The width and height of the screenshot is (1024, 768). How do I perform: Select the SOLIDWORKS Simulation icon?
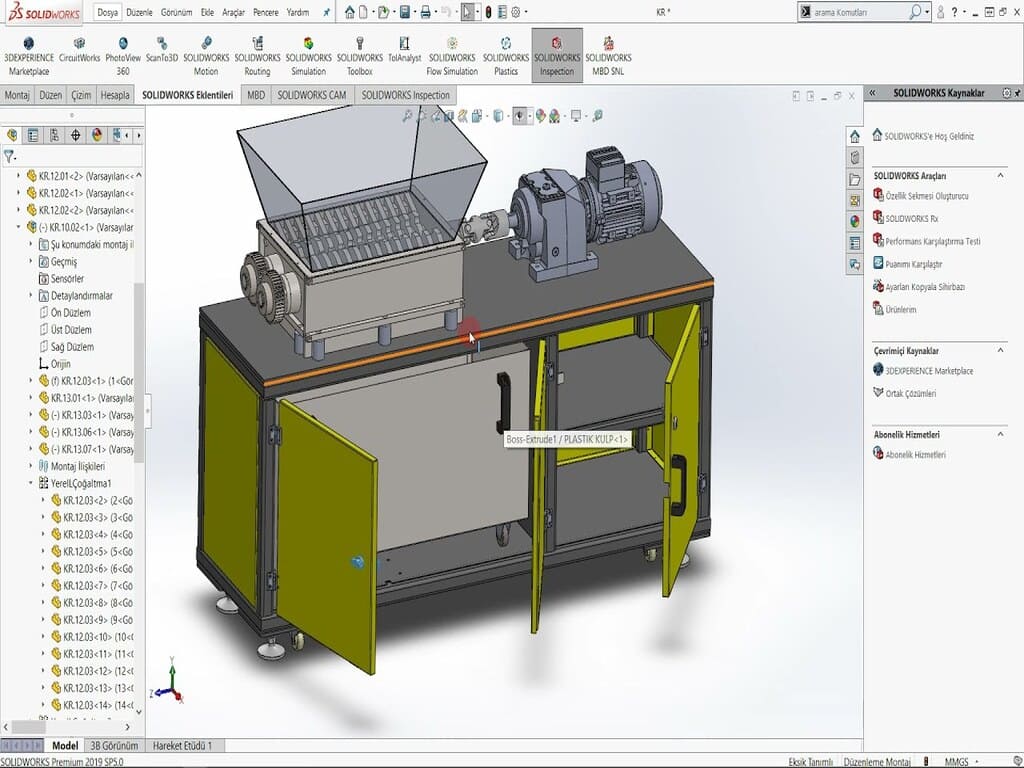click(x=307, y=45)
